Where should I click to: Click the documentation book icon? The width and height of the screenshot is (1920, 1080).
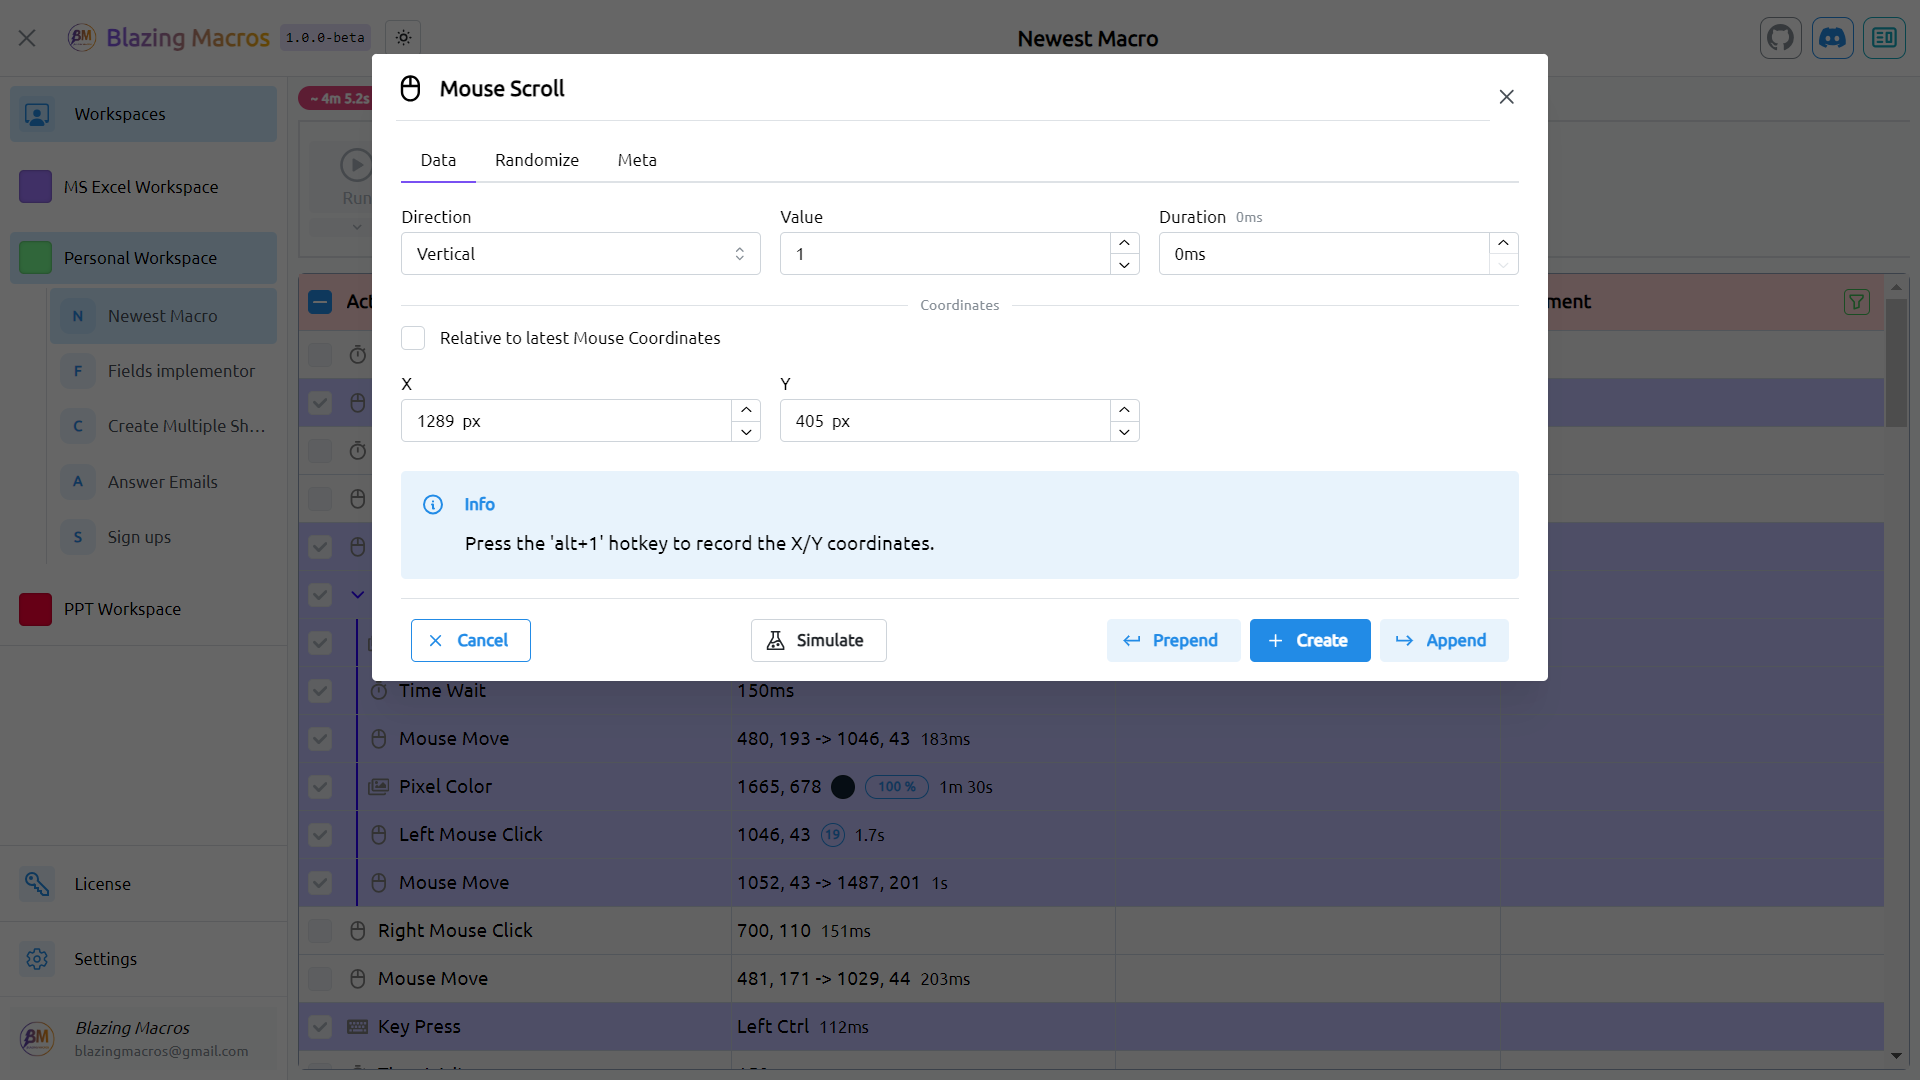(x=1884, y=38)
